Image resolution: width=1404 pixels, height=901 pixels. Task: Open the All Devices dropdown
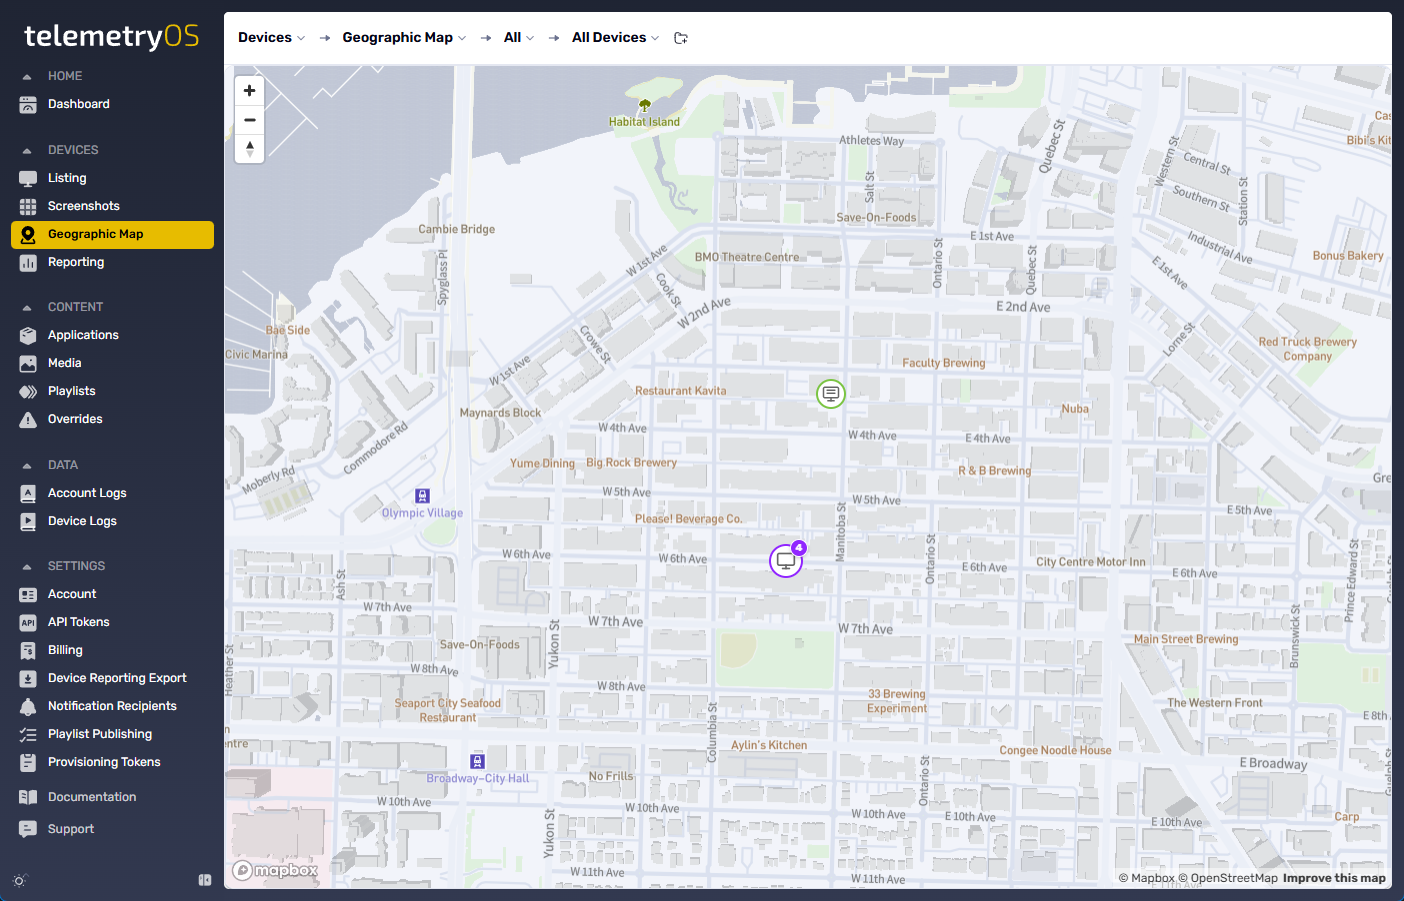click(615, 38)
